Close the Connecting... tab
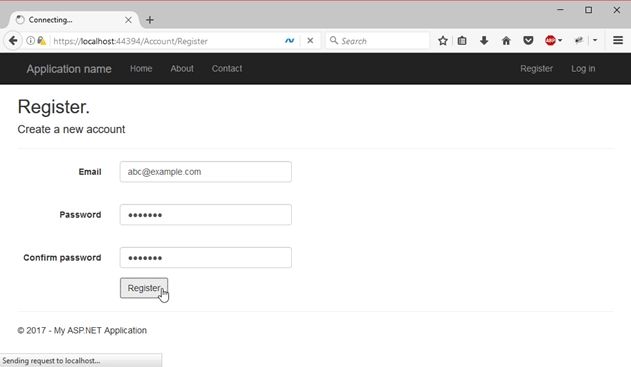631x367 pixels. 128,20
